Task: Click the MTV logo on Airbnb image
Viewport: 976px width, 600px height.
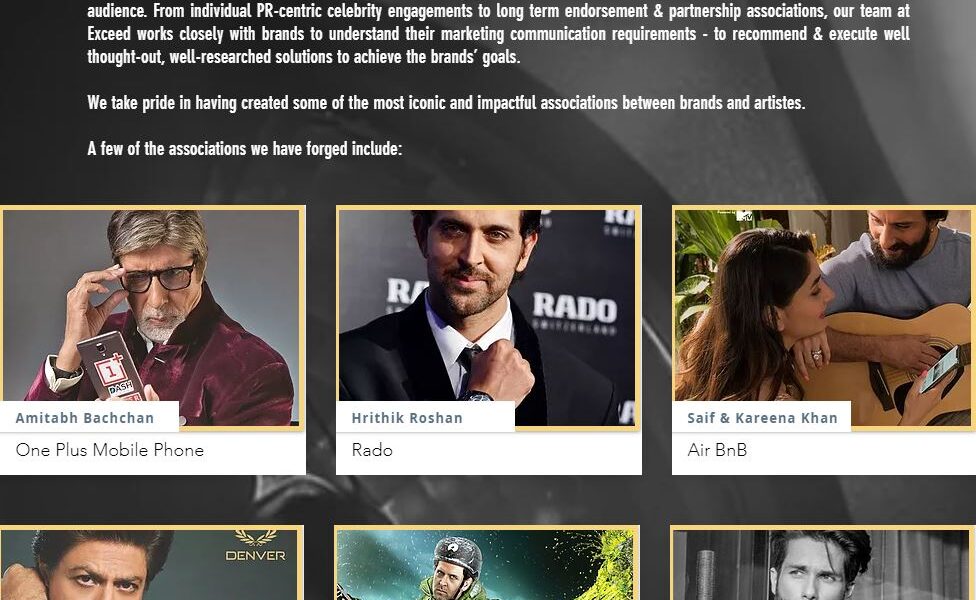Action: tap(744, 216)
